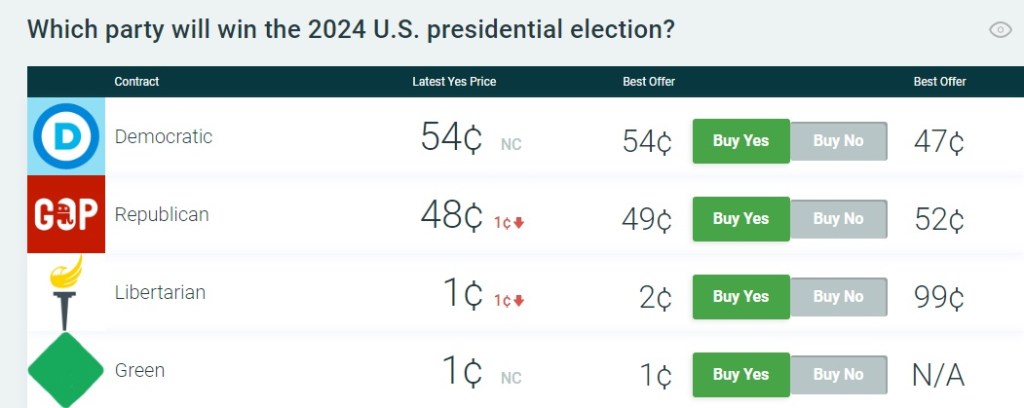Buy No on the Green contract
Screen dimensions: 1024x408
click(x=838, y=375)
